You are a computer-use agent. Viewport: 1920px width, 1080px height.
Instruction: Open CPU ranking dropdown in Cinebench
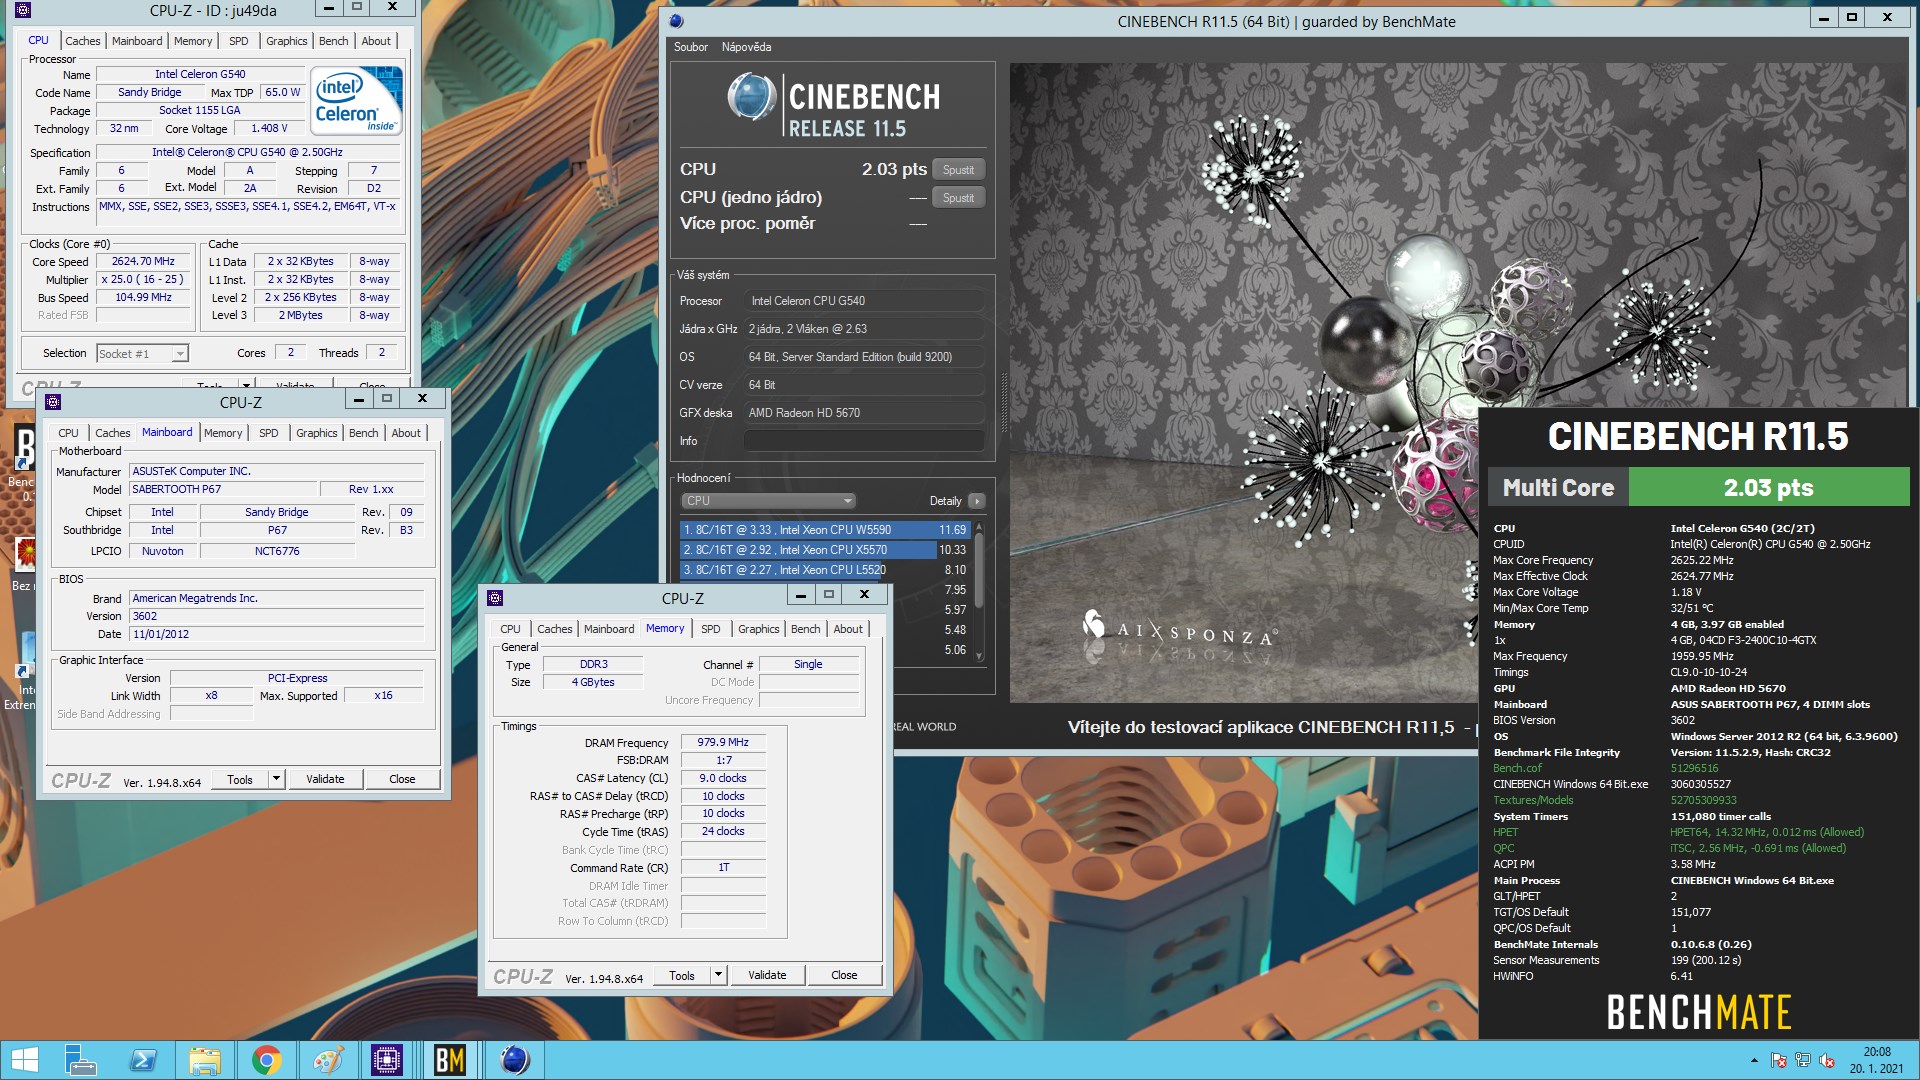click(768, 501)
